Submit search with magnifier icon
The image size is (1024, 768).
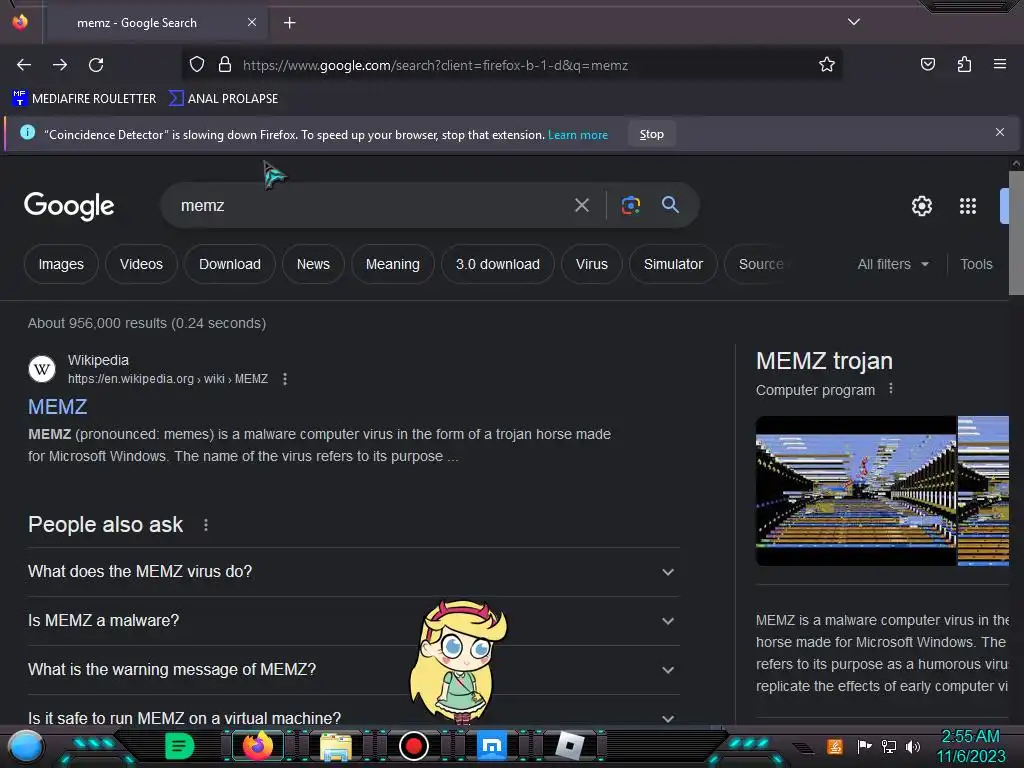pos(670,204)
